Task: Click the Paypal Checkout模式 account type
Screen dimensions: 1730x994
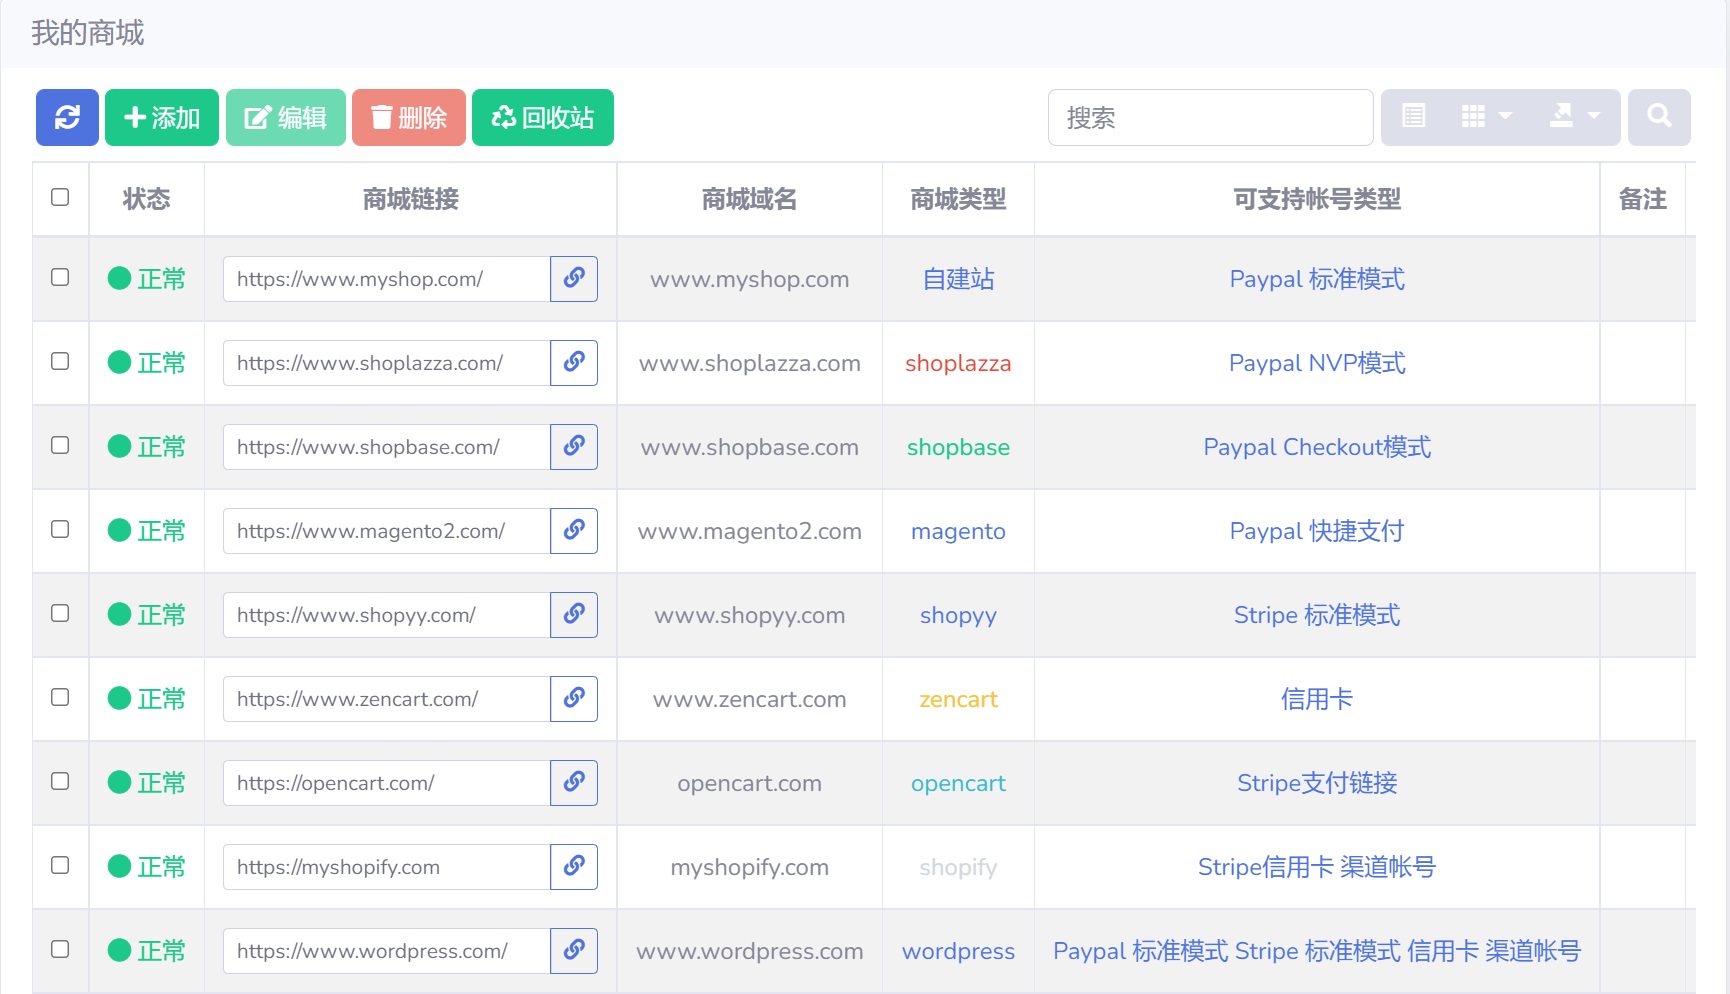Action: (x=1317, y=447)
